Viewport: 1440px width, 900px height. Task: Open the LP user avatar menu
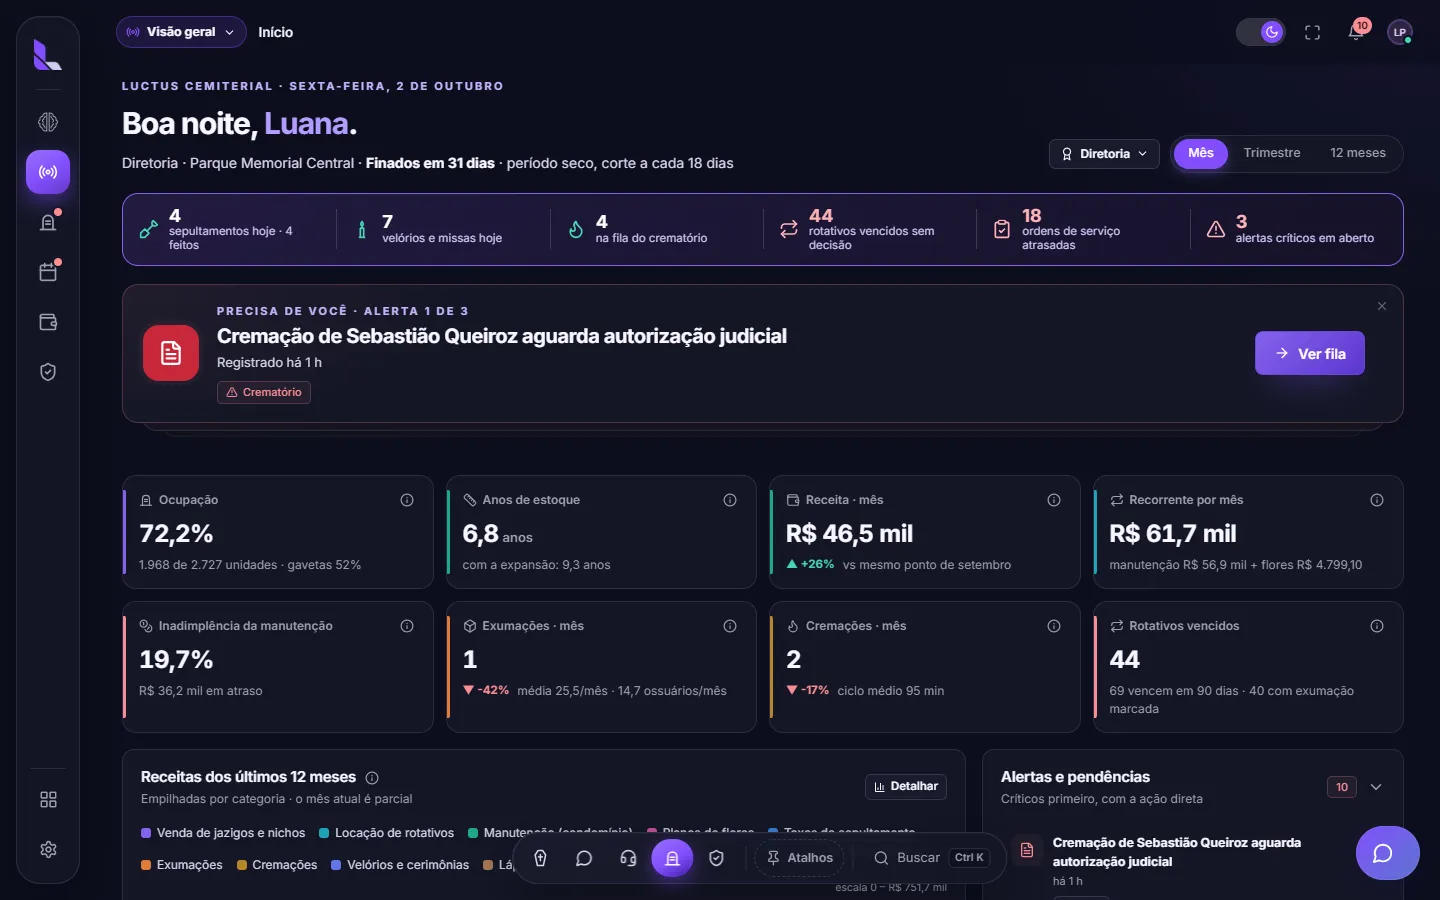click(x=1400, y=32)
